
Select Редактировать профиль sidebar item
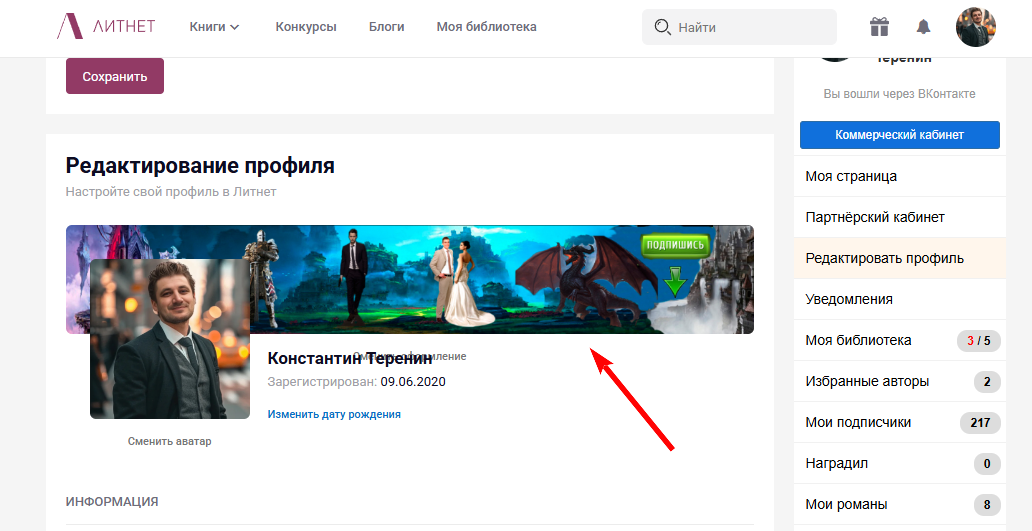pos(900,258)
